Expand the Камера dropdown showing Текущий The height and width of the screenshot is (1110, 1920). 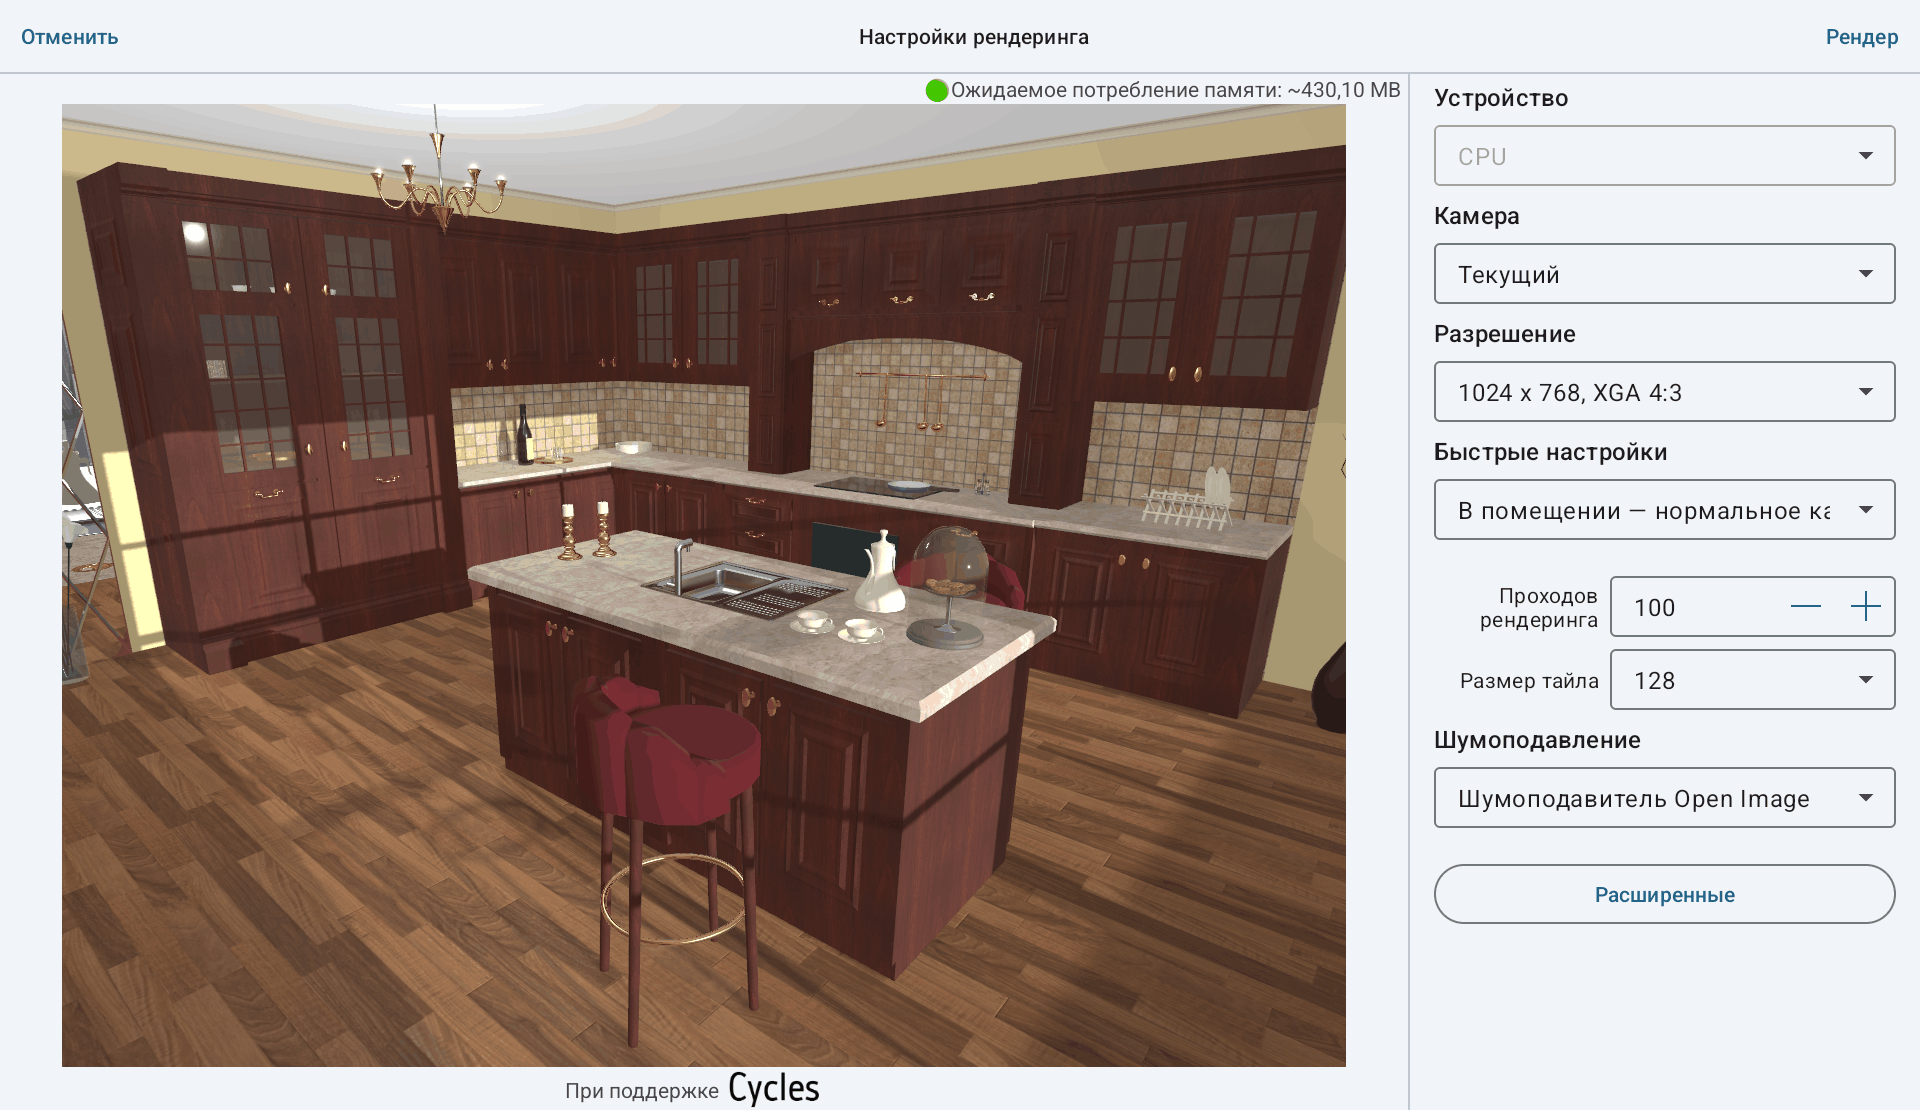click(x=1664, y=274)
